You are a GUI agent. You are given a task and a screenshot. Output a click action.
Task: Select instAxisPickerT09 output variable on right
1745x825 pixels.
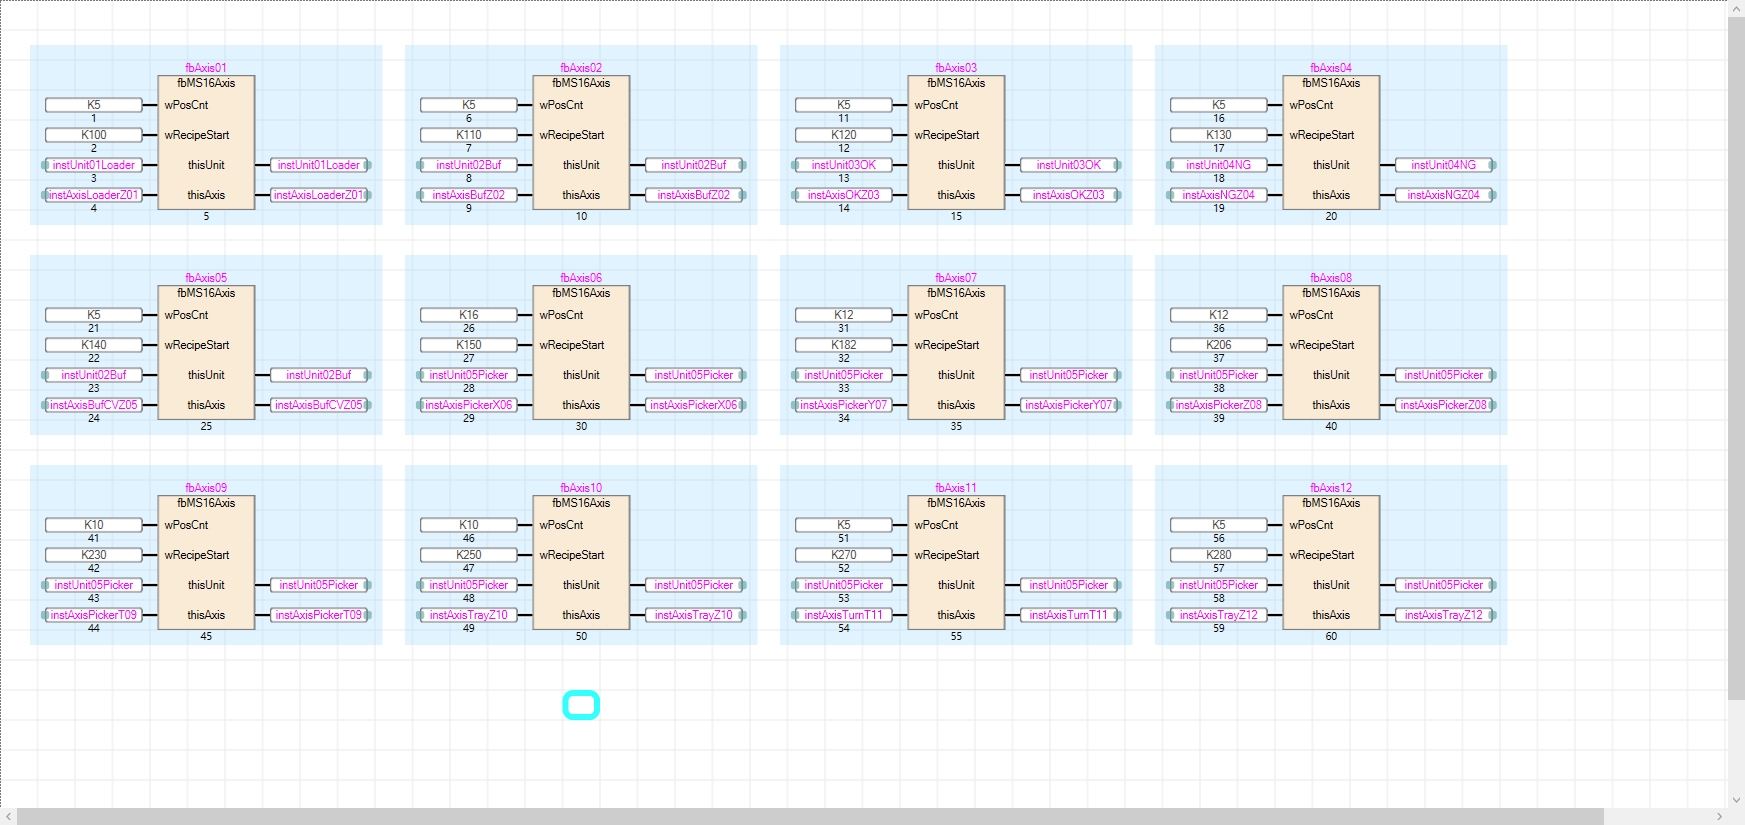(319, 615)
